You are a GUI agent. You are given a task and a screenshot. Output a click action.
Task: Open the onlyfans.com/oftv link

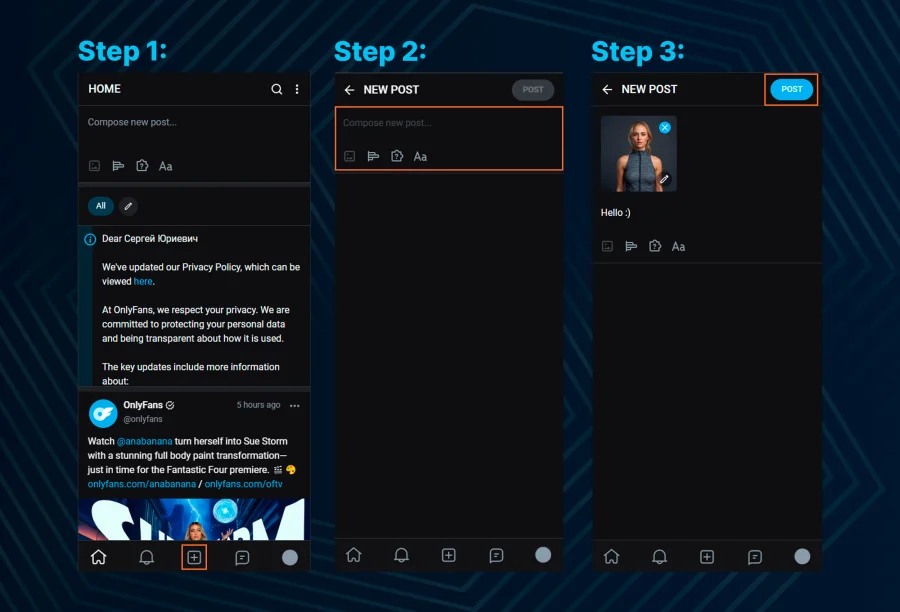pos(243,484)
